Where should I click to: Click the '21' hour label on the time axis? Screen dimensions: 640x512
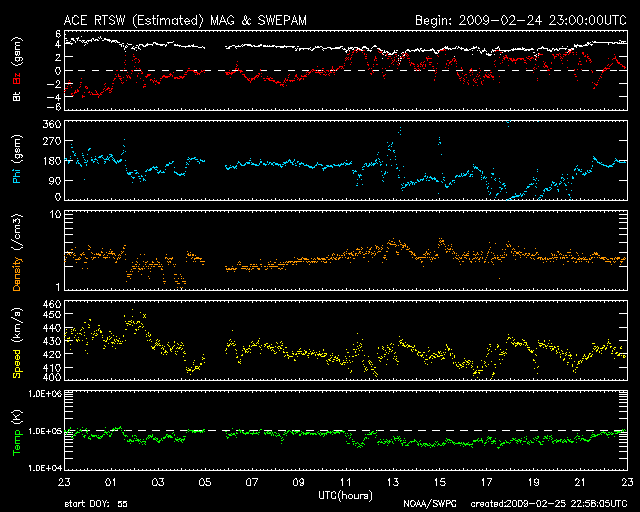[580, 483]
